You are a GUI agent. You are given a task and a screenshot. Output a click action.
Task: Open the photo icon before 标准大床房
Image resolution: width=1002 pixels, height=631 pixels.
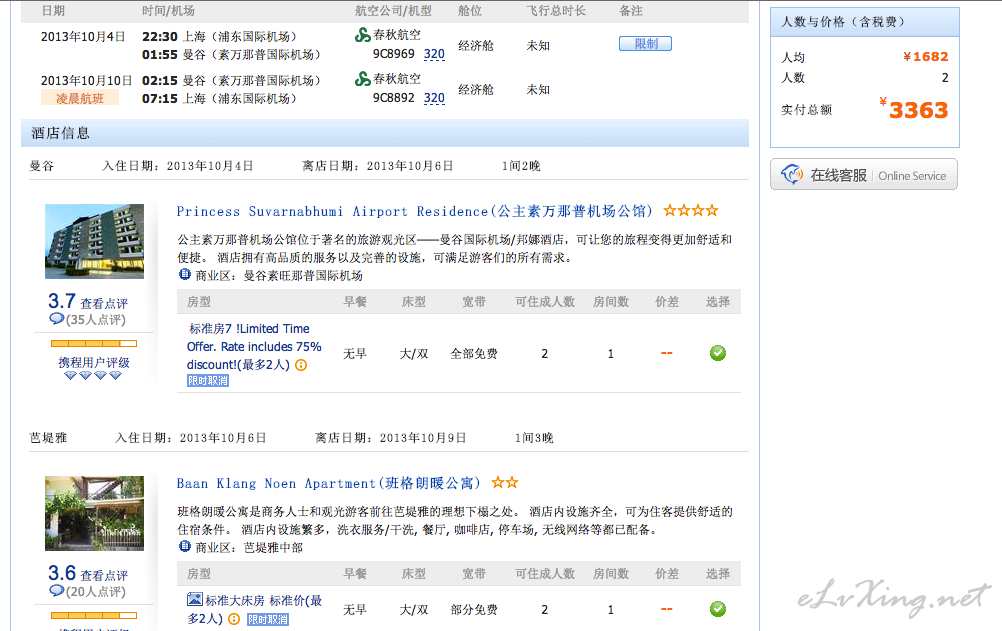click(194, 600)
